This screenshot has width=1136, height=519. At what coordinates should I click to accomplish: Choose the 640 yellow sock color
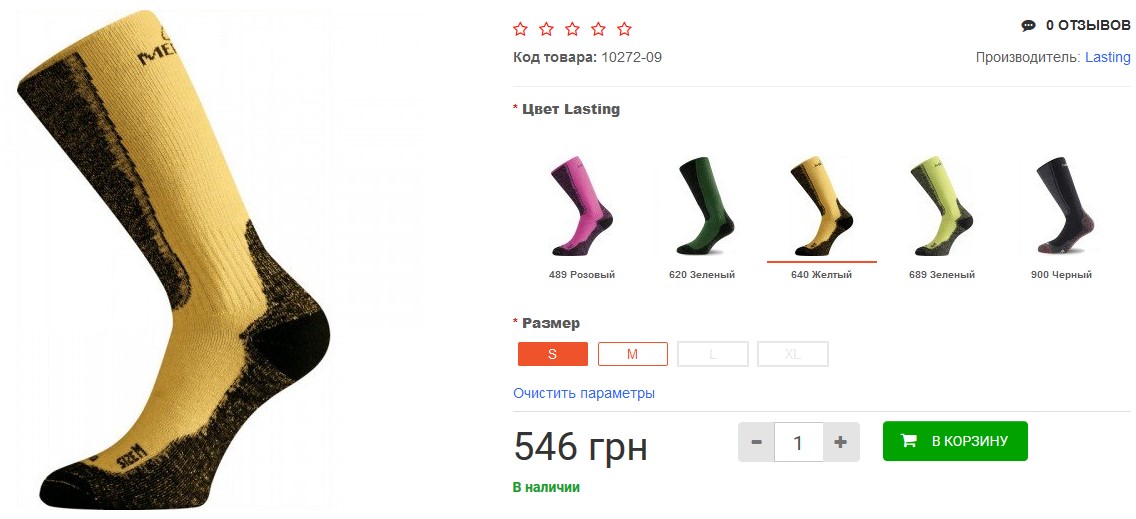coord(821,207)
